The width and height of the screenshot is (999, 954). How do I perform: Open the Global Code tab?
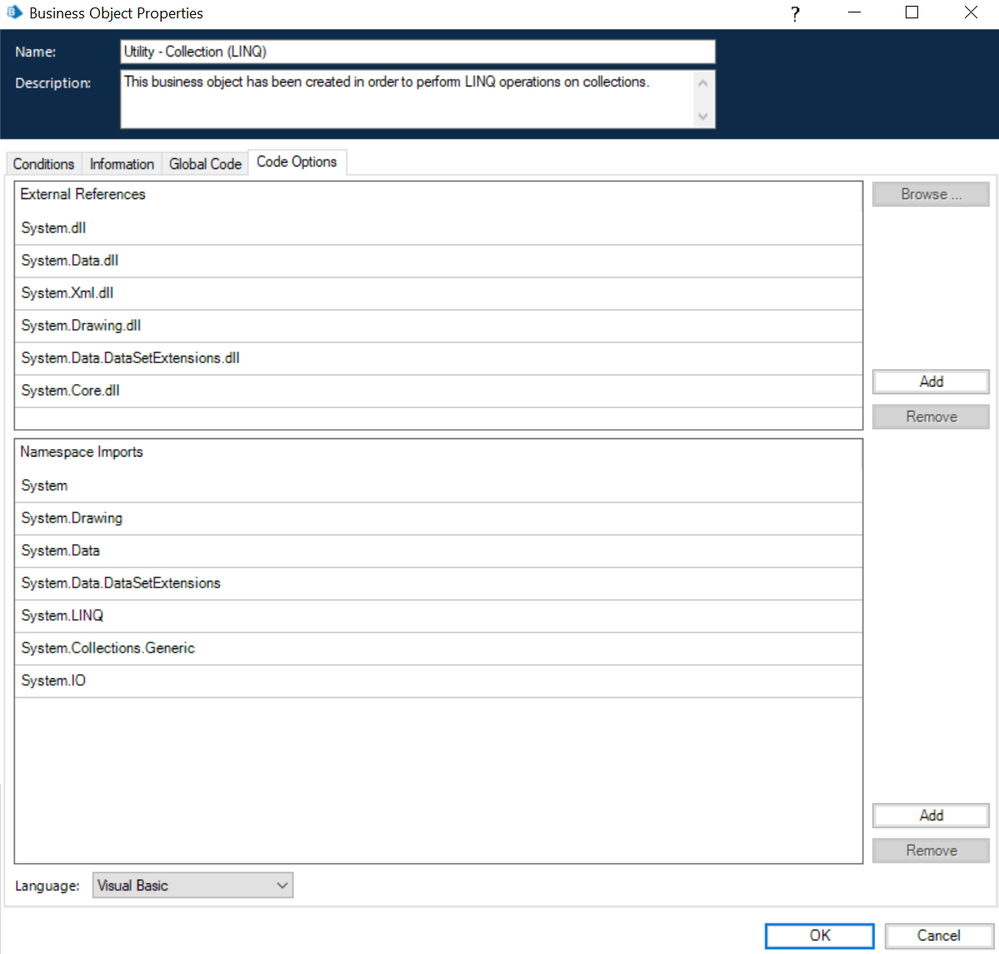point(205,164)
